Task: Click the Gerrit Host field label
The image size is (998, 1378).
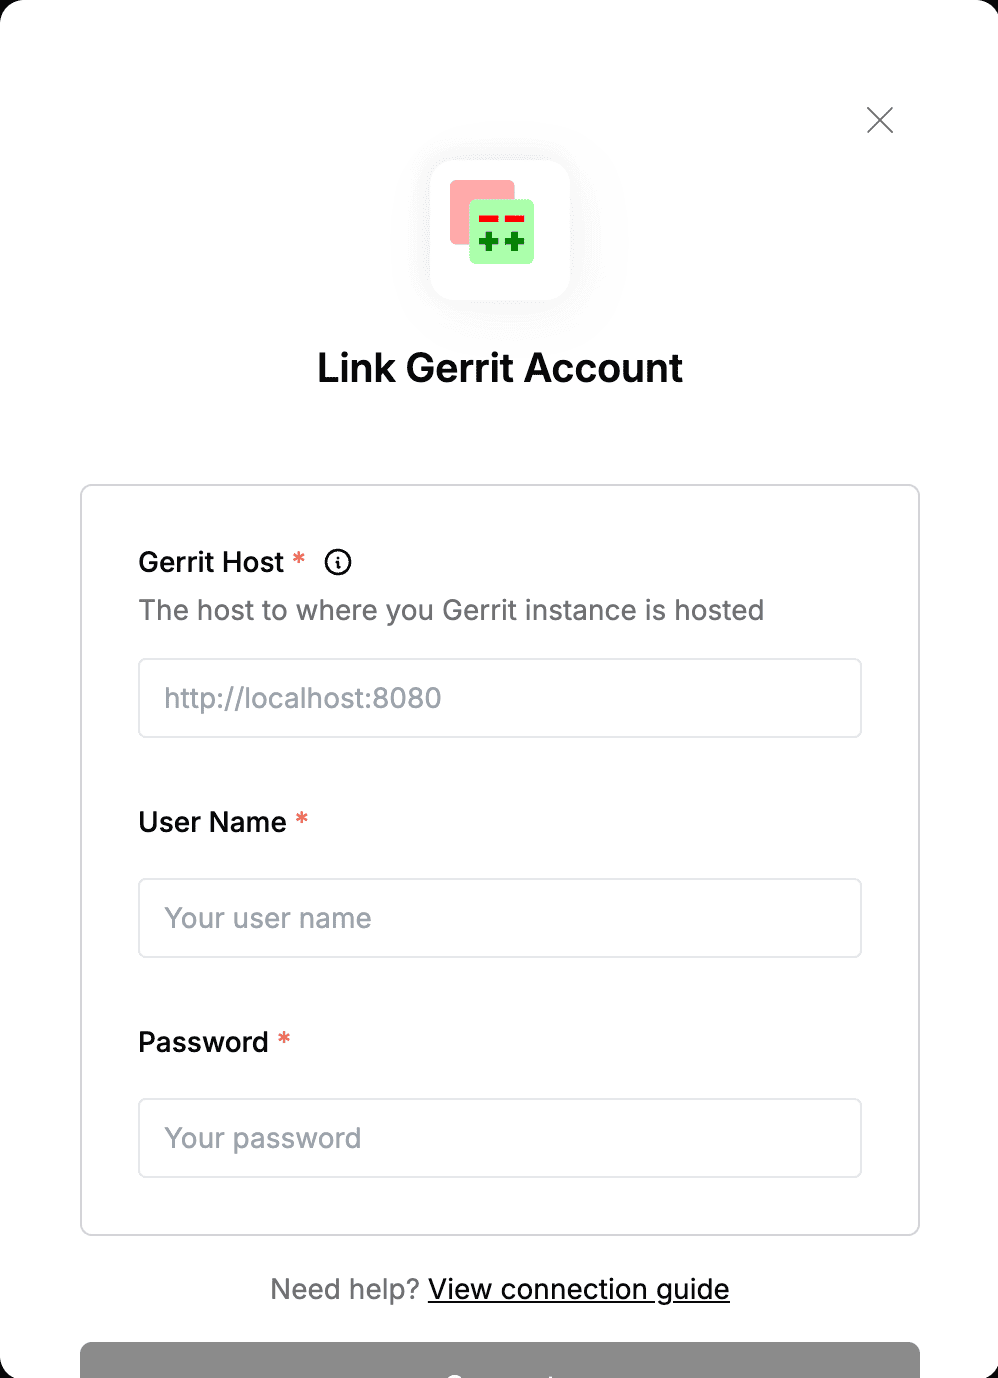Action: 211,562
